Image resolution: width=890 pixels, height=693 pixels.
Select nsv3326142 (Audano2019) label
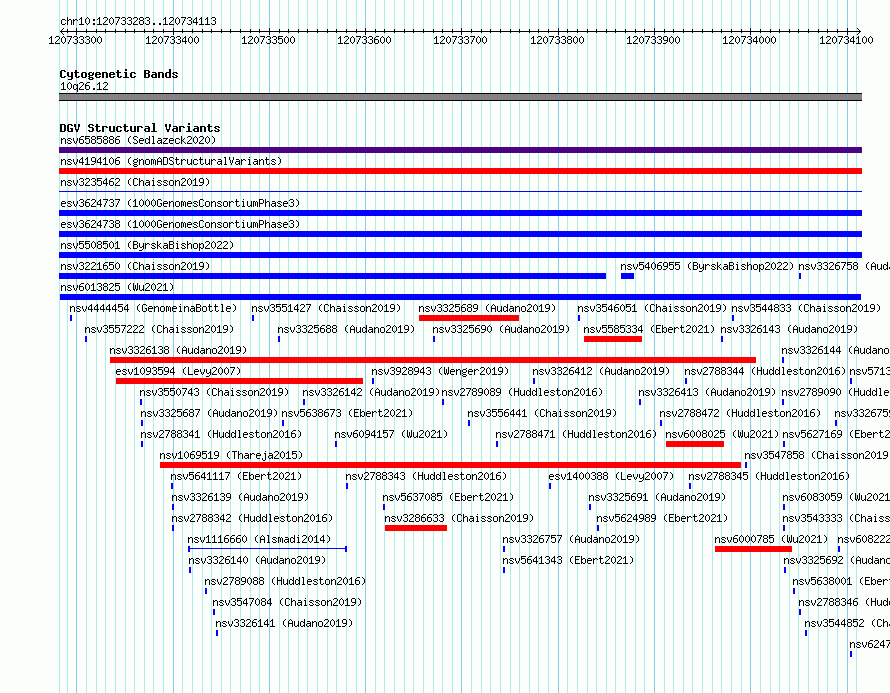tap(371, 392)
